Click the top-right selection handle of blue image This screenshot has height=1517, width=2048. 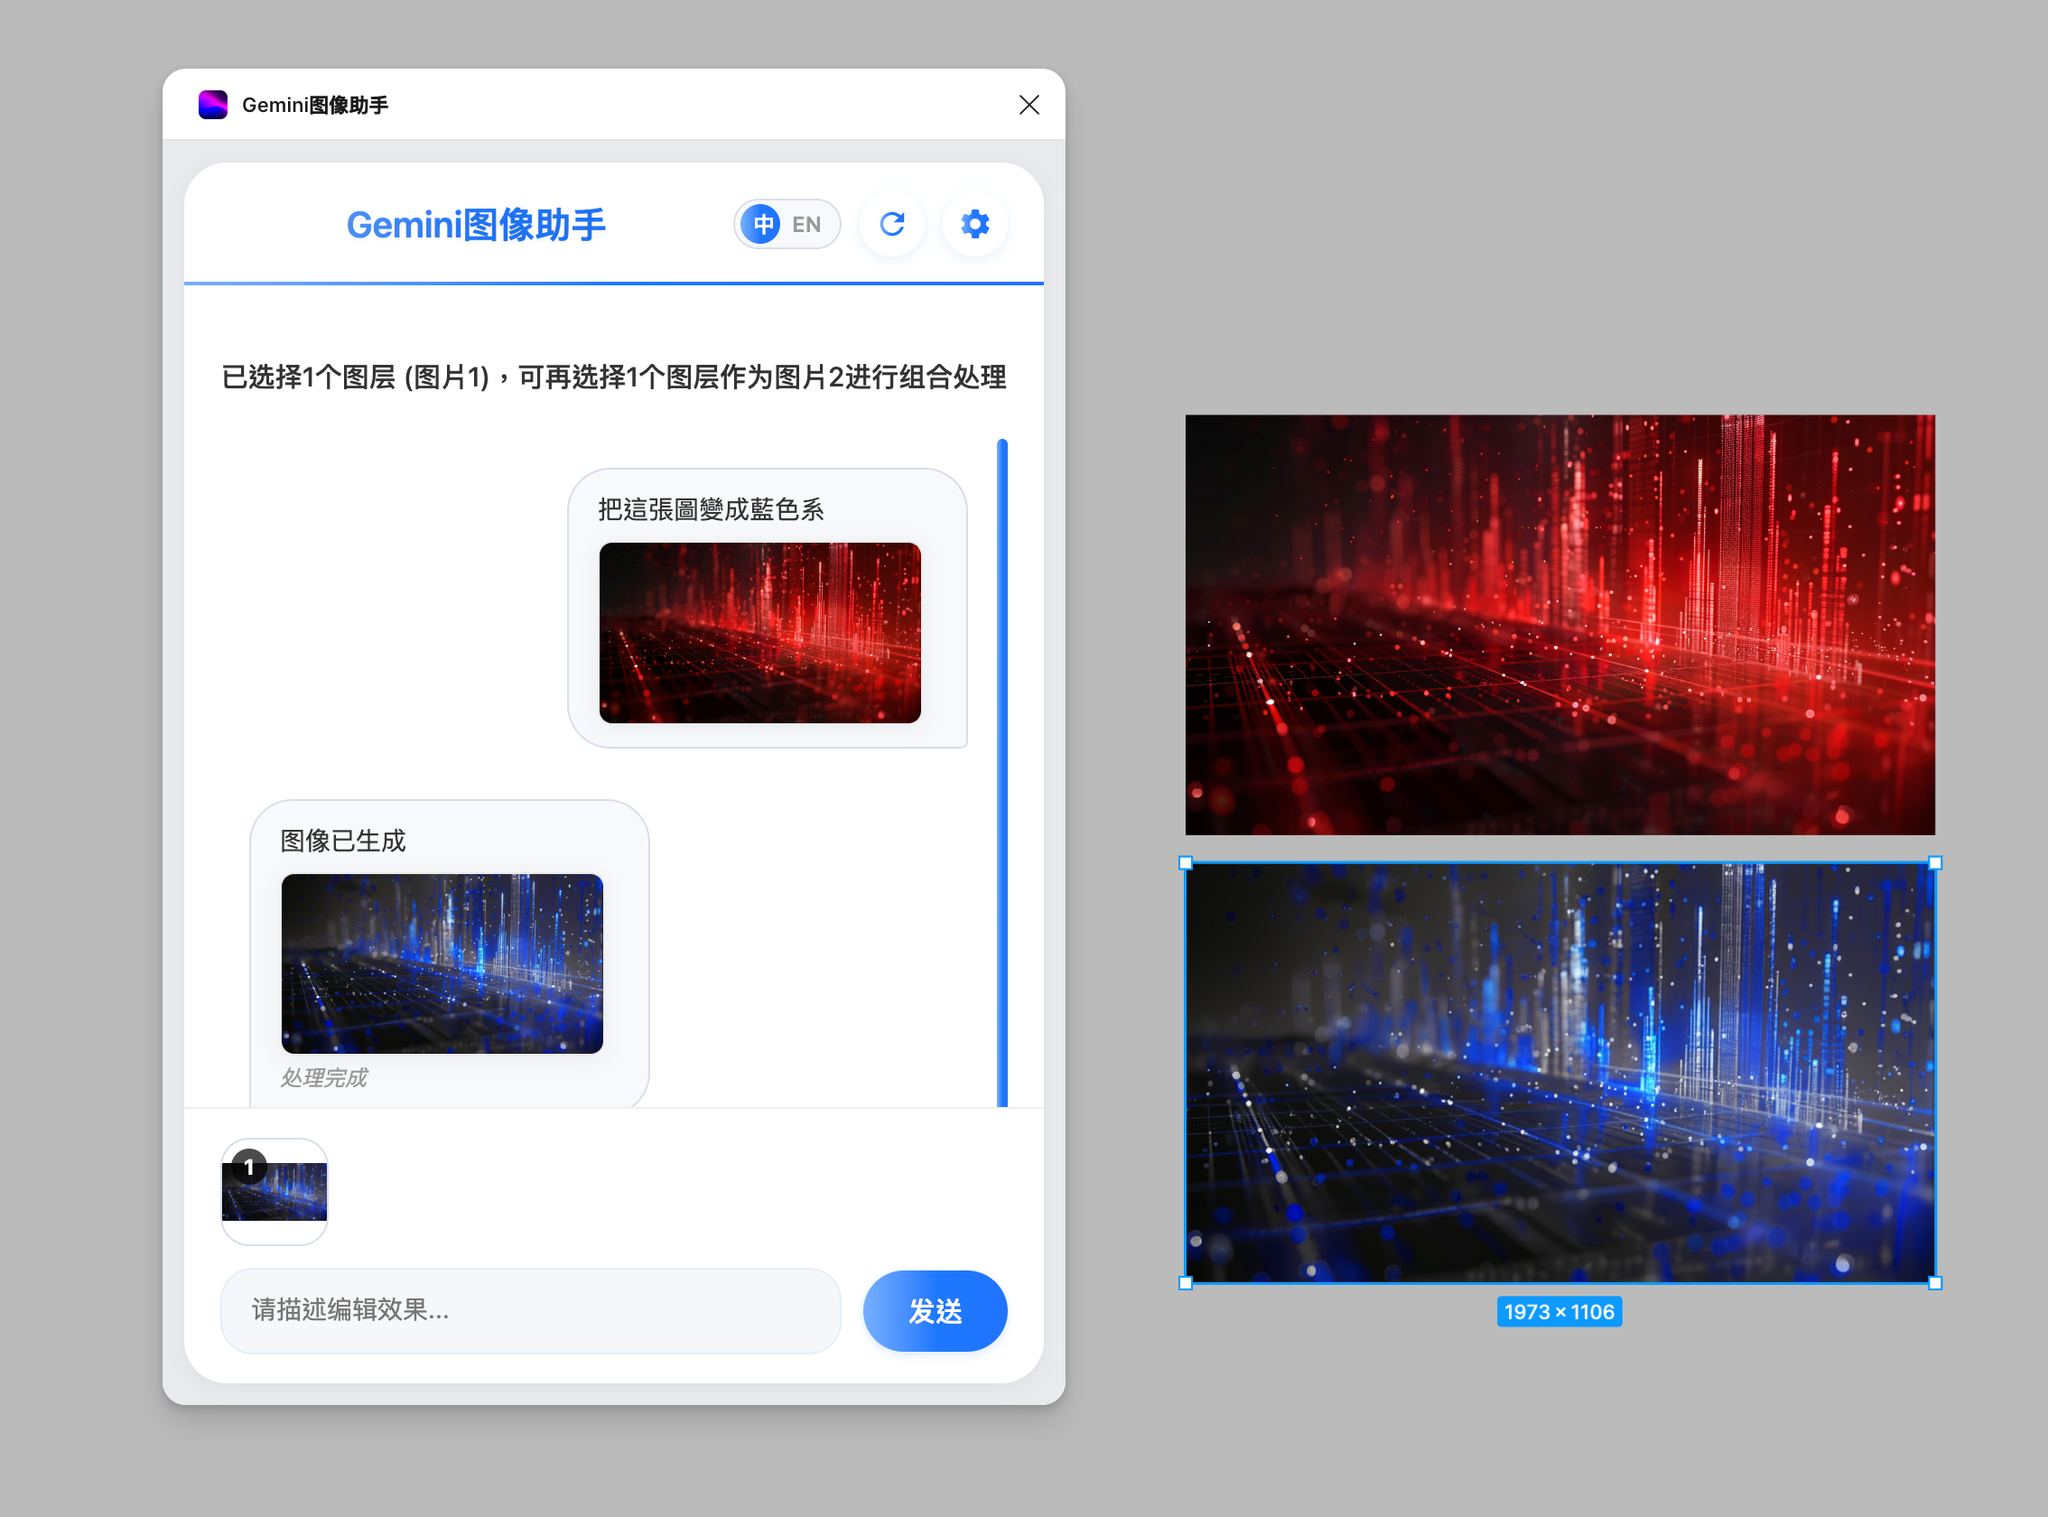1935,863
